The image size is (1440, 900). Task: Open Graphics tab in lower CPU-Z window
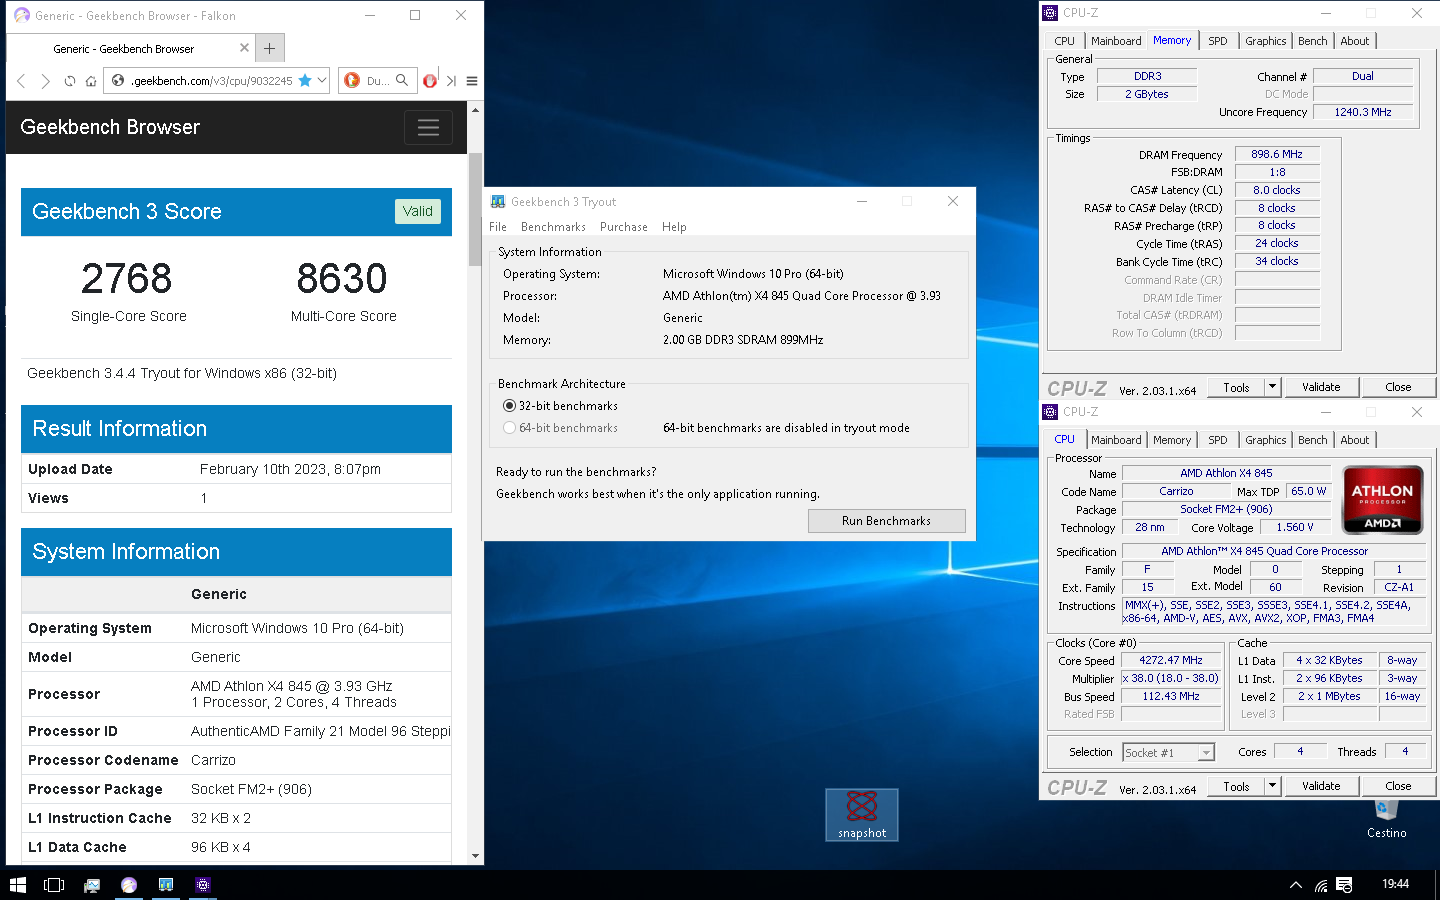pyautogui.click(x=1265, y=440)
